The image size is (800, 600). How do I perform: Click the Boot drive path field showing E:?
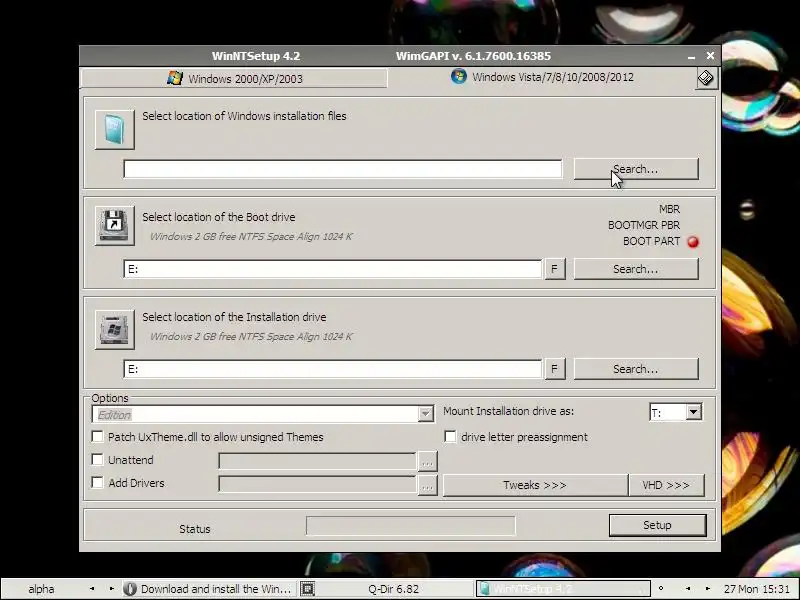pos(333,269)
